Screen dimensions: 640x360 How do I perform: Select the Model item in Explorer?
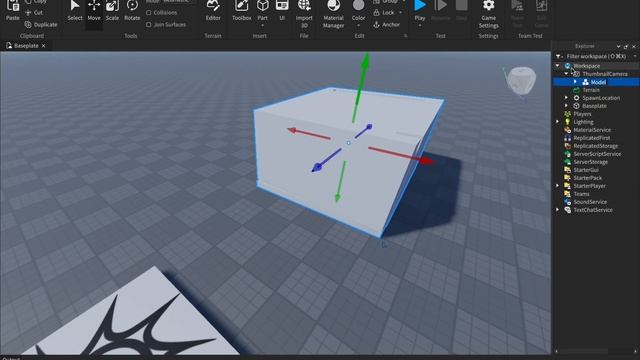[x=598, y=82]
